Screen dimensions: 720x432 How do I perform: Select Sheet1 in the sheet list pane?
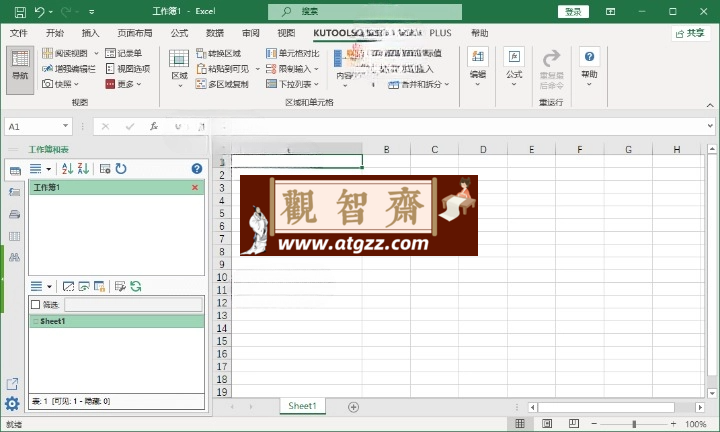pyautogui.click(x=117, y=321)
